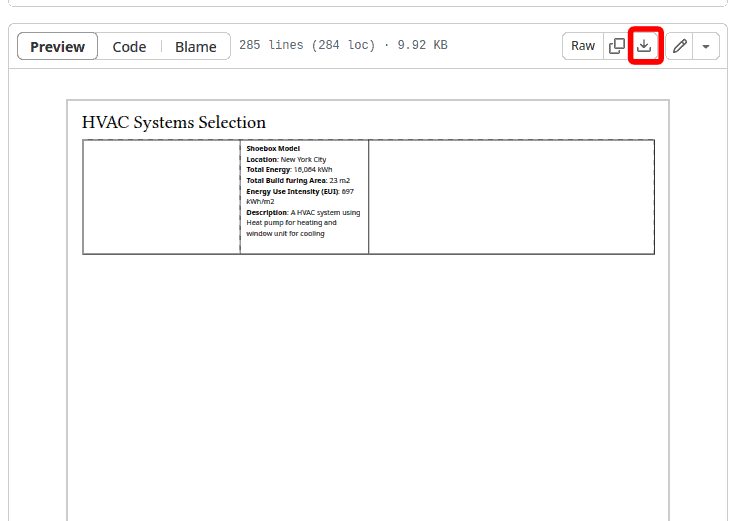Switch to the Code tab
This screenshot has height=521, width=730.
pos(129,47)
